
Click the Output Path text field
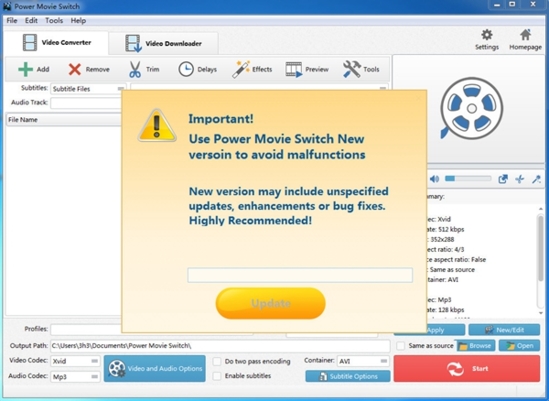pos(220,346)
